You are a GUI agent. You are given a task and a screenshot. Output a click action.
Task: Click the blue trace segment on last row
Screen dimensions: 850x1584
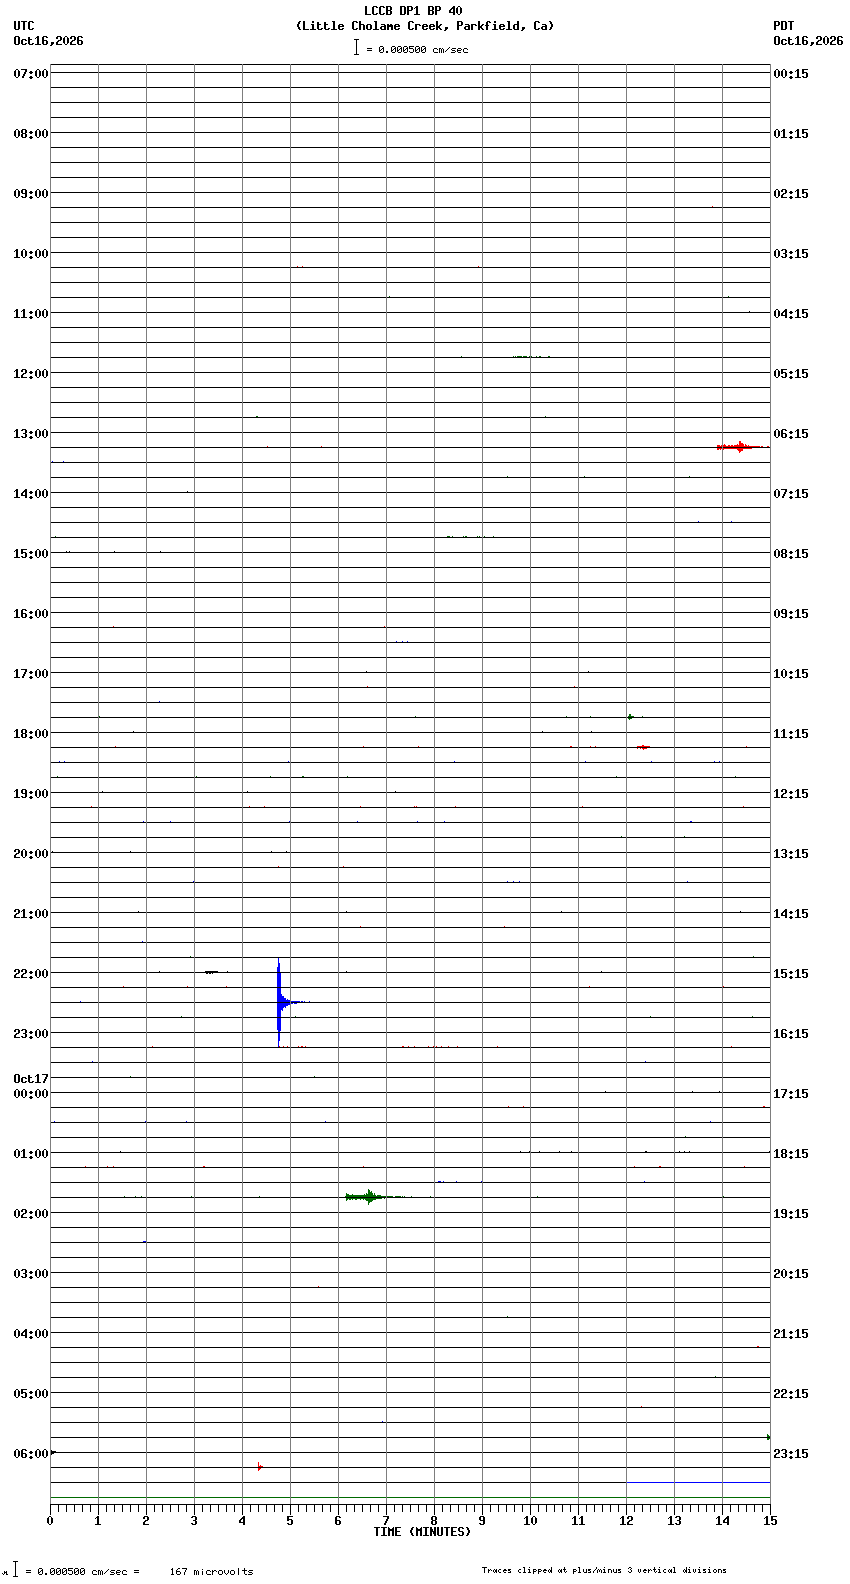(698, 1482)
